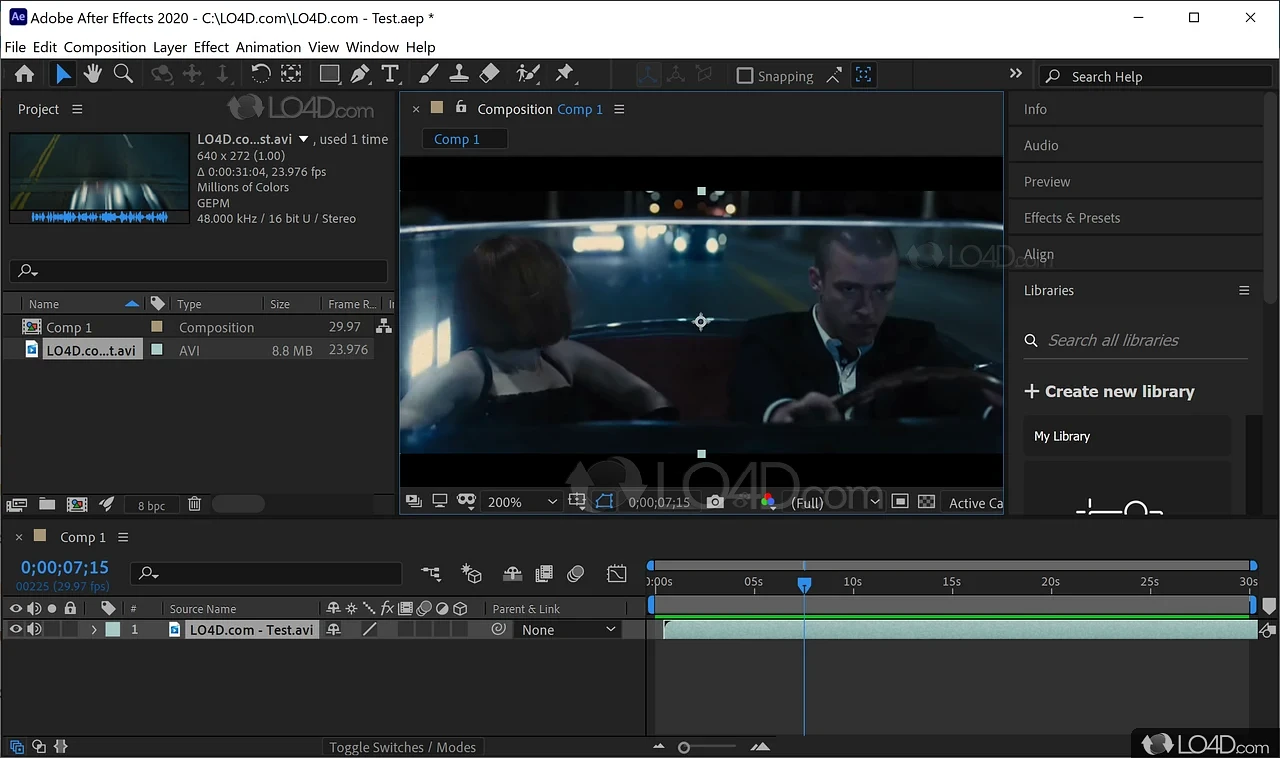The image size is (1280, 758).
Task: Open the Parent & Link None dropdown
Action: pos(567,629)
